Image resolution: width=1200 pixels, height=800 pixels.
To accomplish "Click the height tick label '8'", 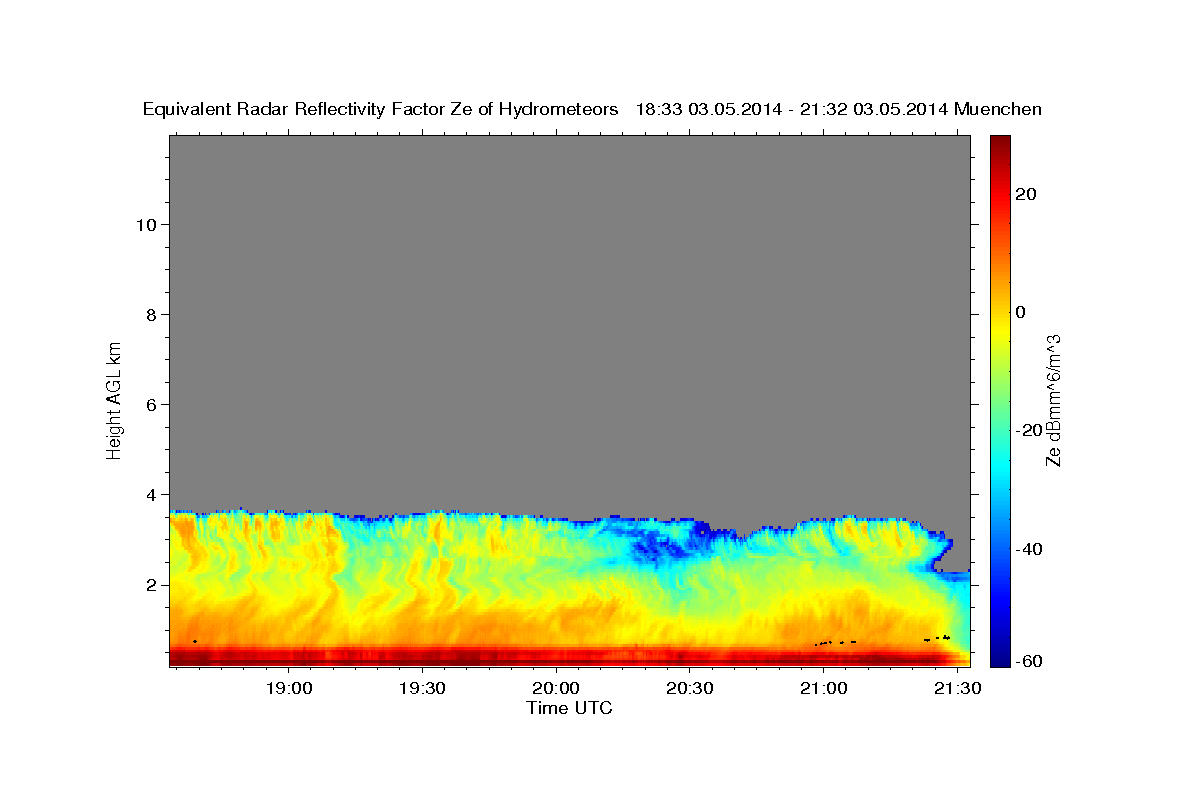I will [x=149, y=314].
